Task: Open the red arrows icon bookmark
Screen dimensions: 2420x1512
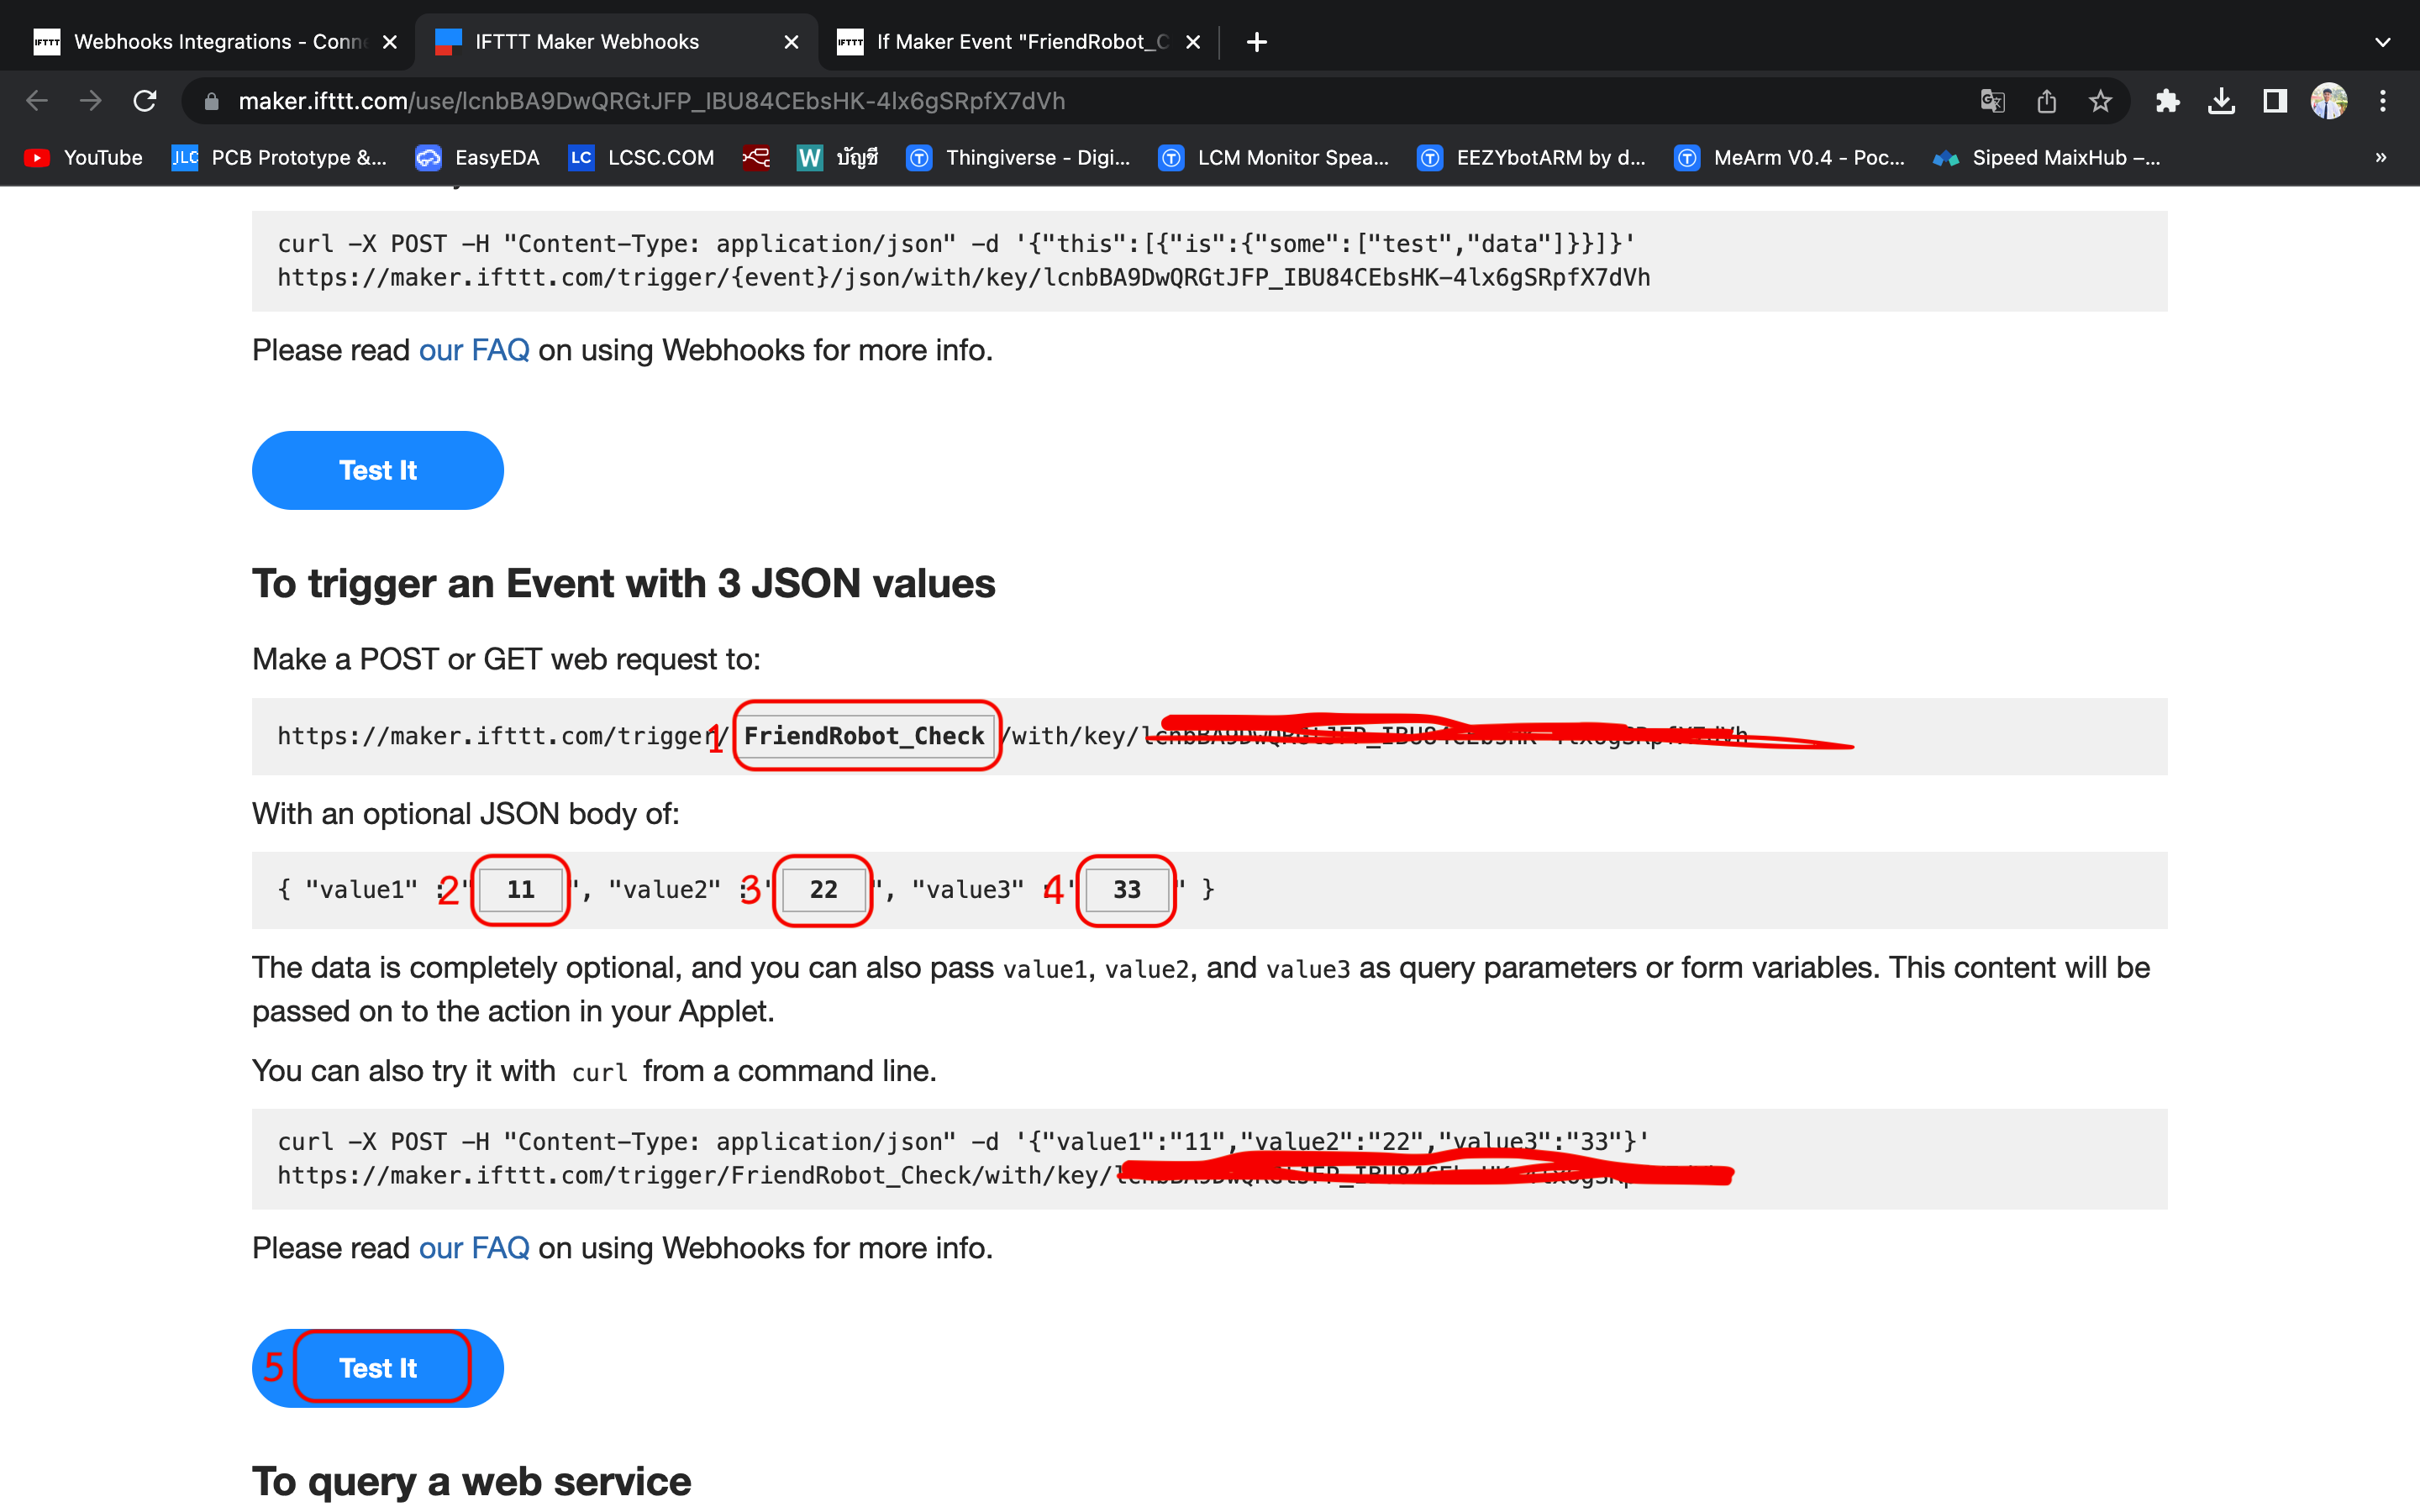Action: tap(756, 157)
